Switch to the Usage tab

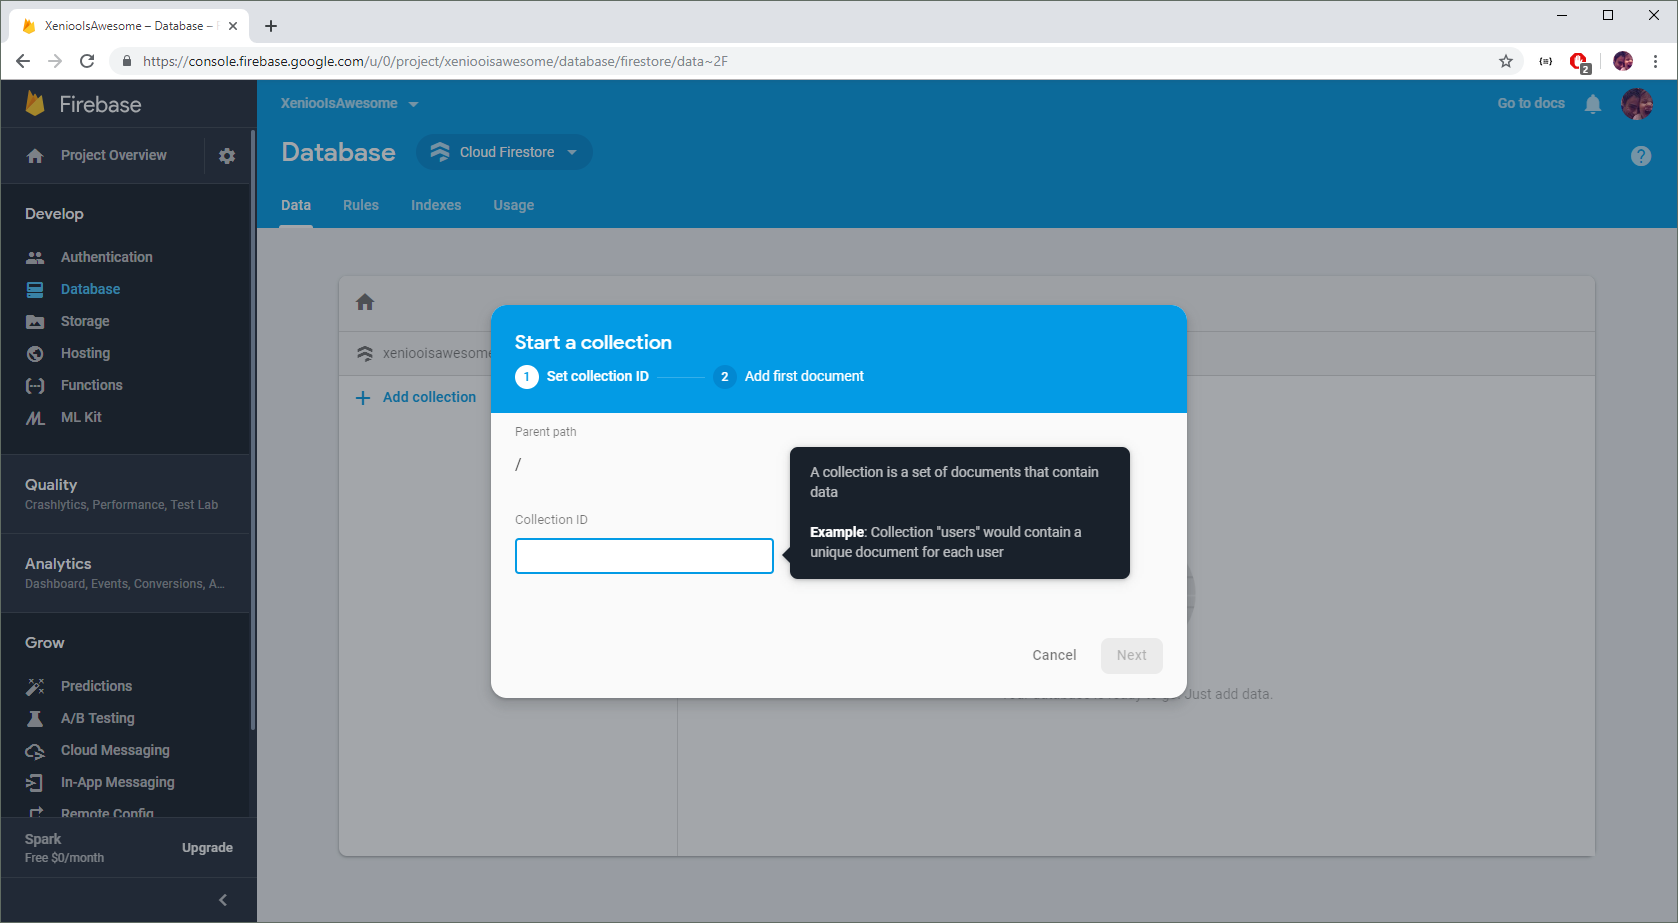tap(514, 205)
